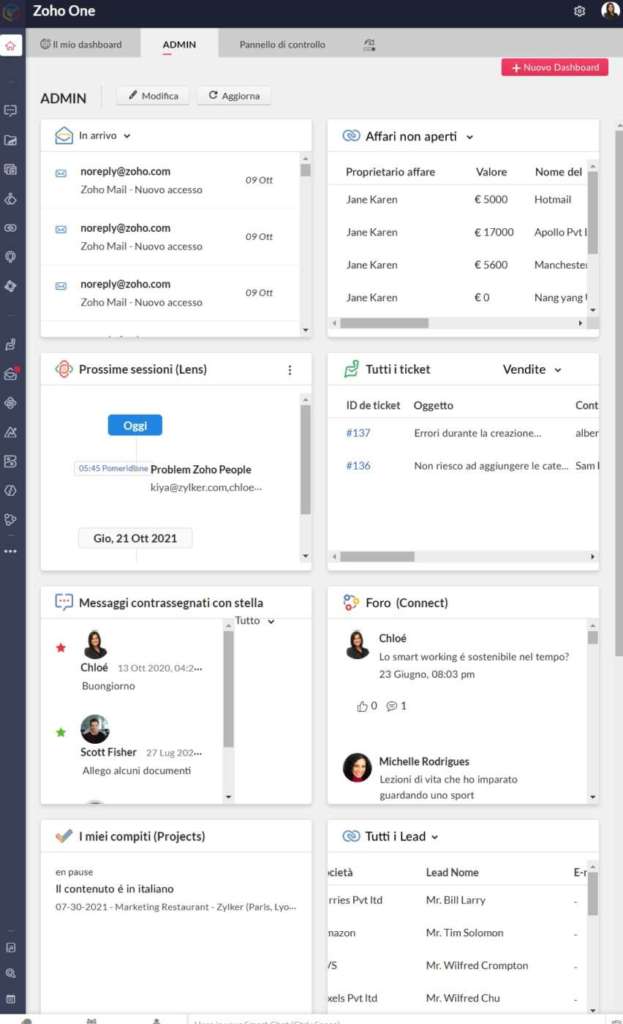
Task: Click the like thumbs-up on Chloé's post
Action: click(x=362, y=706)
